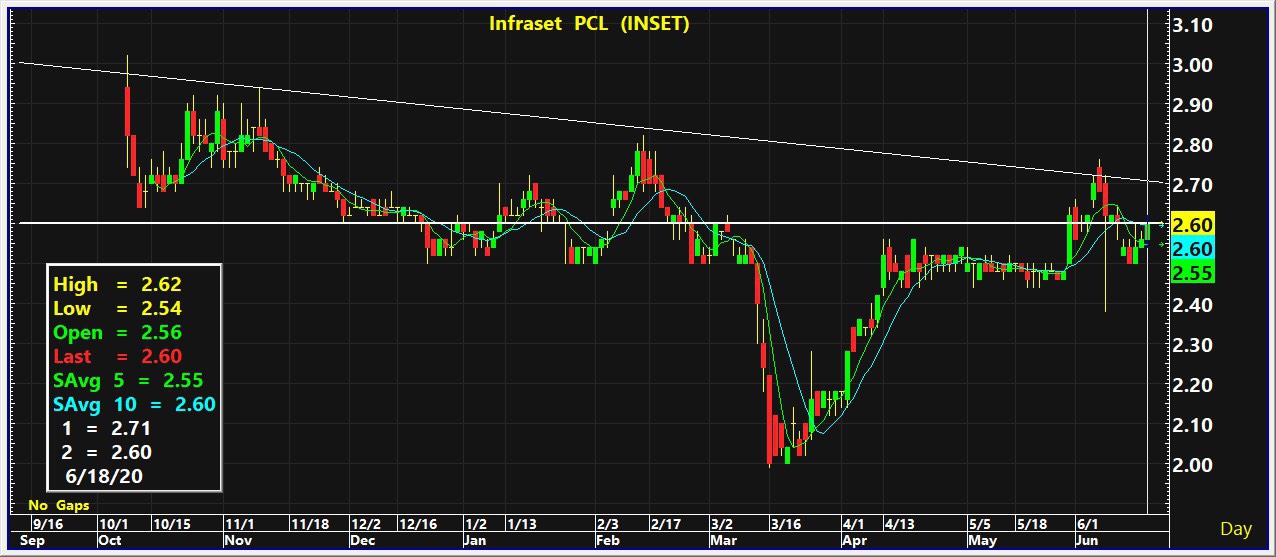Click the Infraset PCL (INSET) chart title
The width and height of the screenshot is (1276, 557).
589,24
